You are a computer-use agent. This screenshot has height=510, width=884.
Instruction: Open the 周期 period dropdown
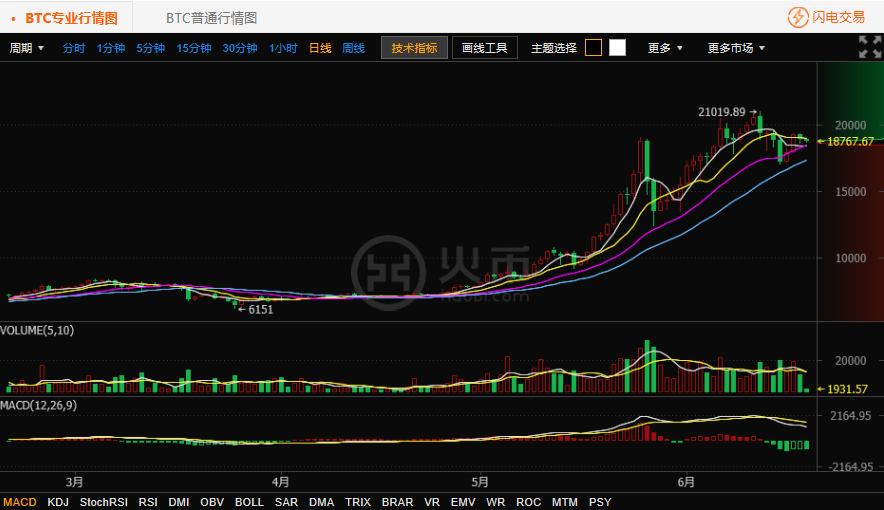tap(27, 48)
